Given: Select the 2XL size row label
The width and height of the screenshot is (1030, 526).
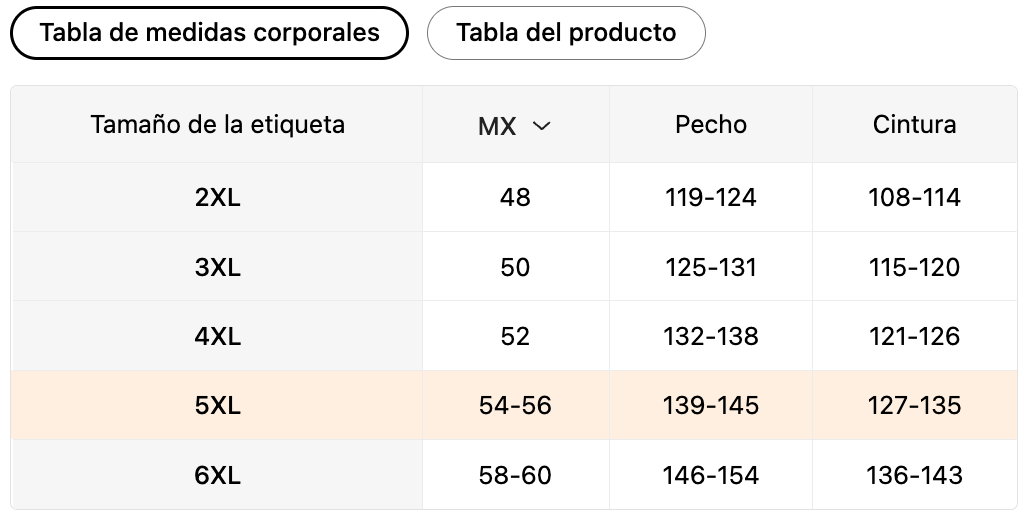Looking at the screenshot, I should (217, 198).
